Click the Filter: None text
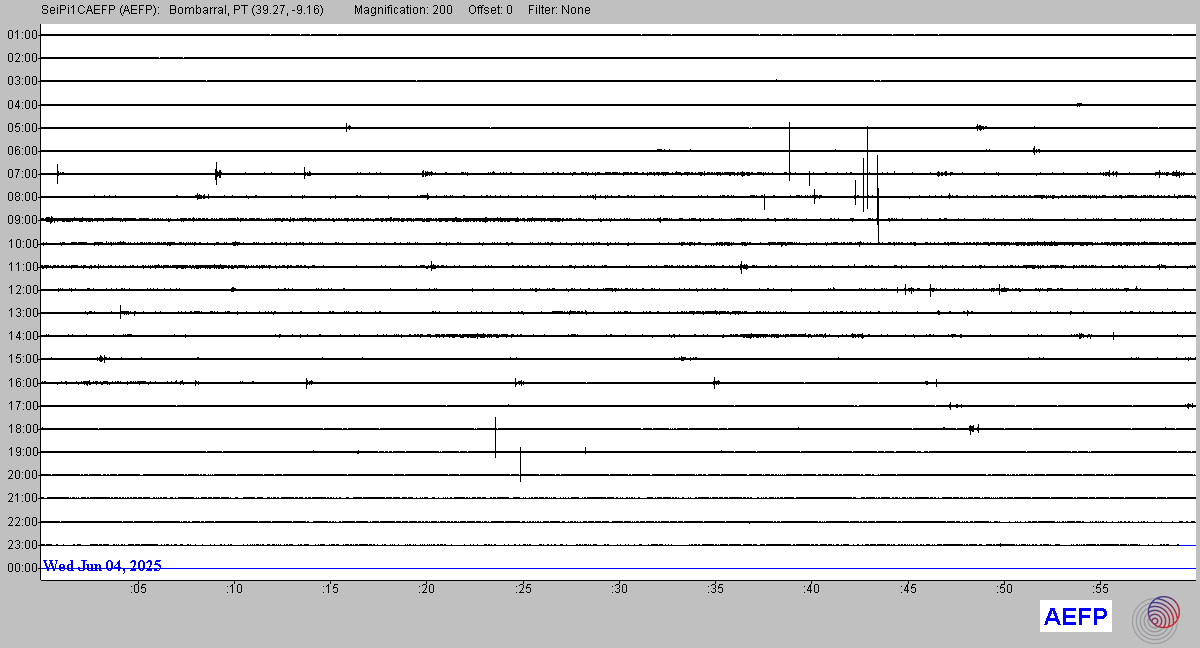The image size is (1200, 648). pyautogui.click(x=558, y=10)
